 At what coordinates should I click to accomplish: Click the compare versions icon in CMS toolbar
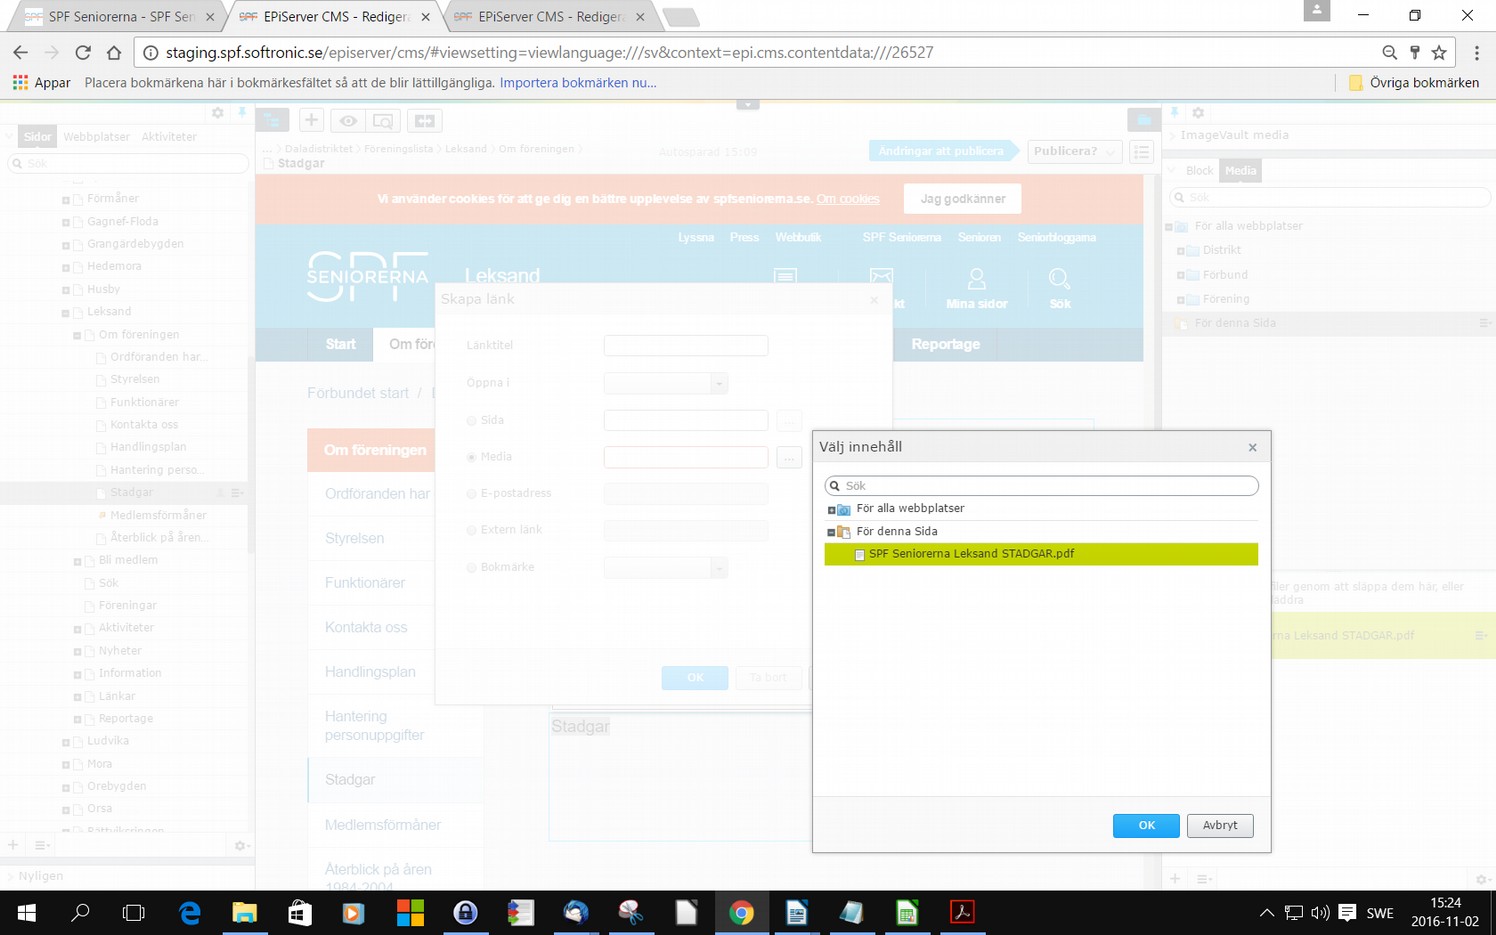tap(424, 121)
